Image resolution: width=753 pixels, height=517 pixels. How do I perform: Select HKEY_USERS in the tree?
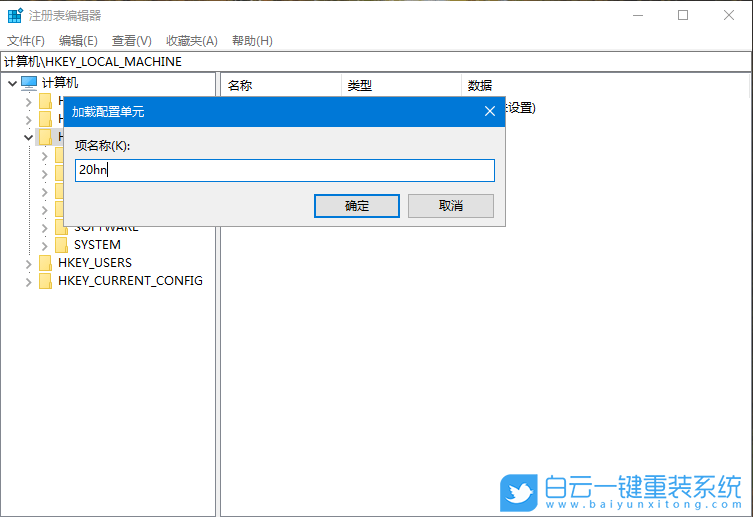(x=95, y=263)
